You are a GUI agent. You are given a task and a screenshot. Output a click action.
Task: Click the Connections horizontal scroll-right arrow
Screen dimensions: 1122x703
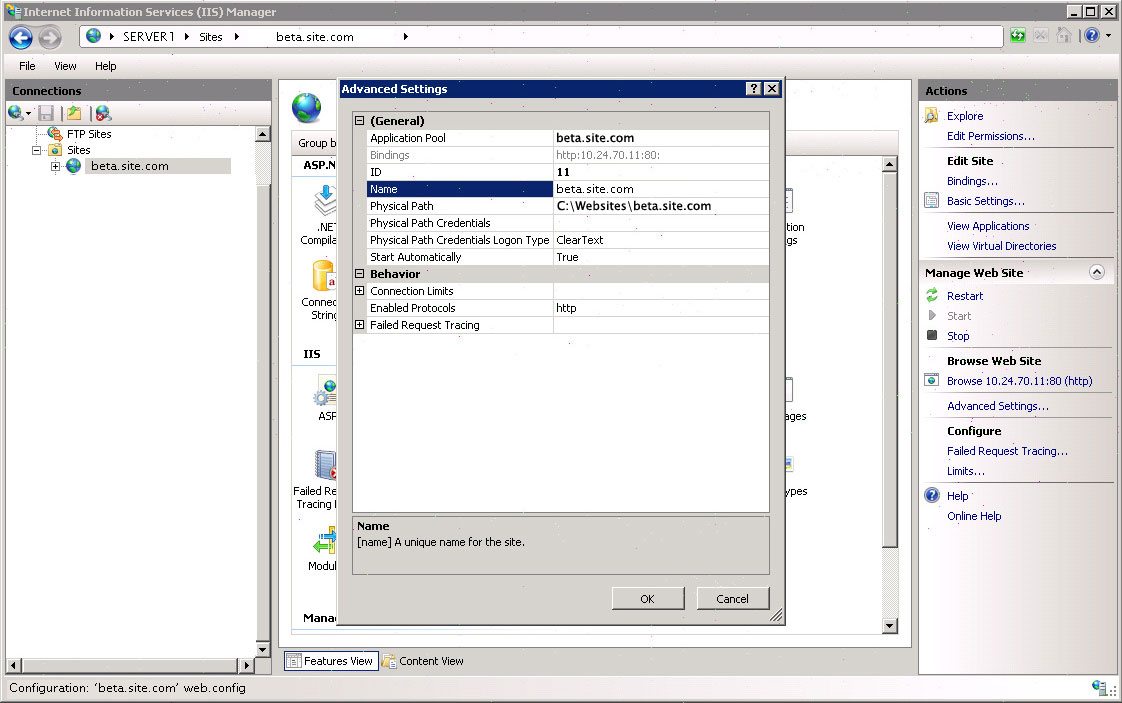point(247,665)
